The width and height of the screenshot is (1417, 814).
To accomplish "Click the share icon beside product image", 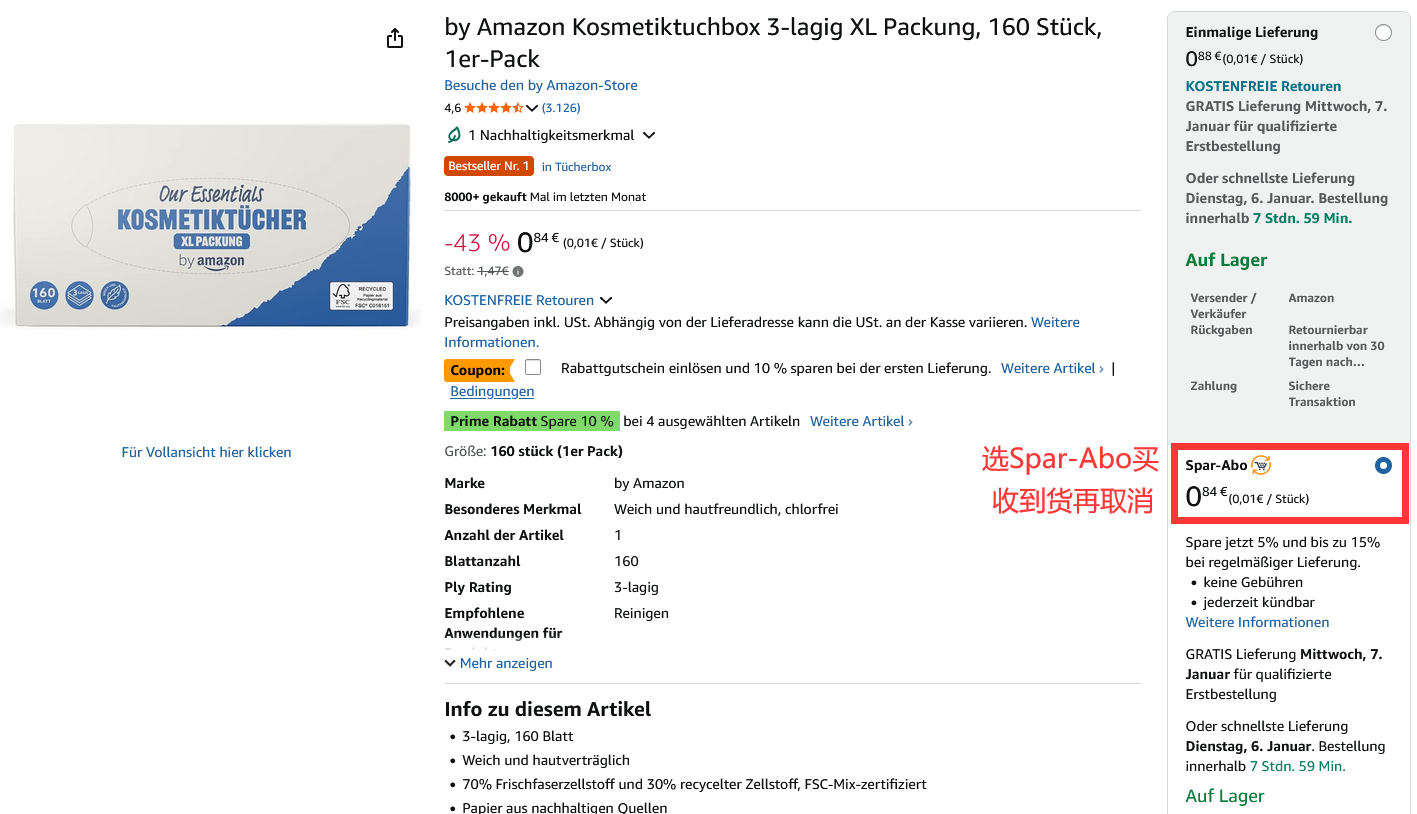I will [395, 38].
